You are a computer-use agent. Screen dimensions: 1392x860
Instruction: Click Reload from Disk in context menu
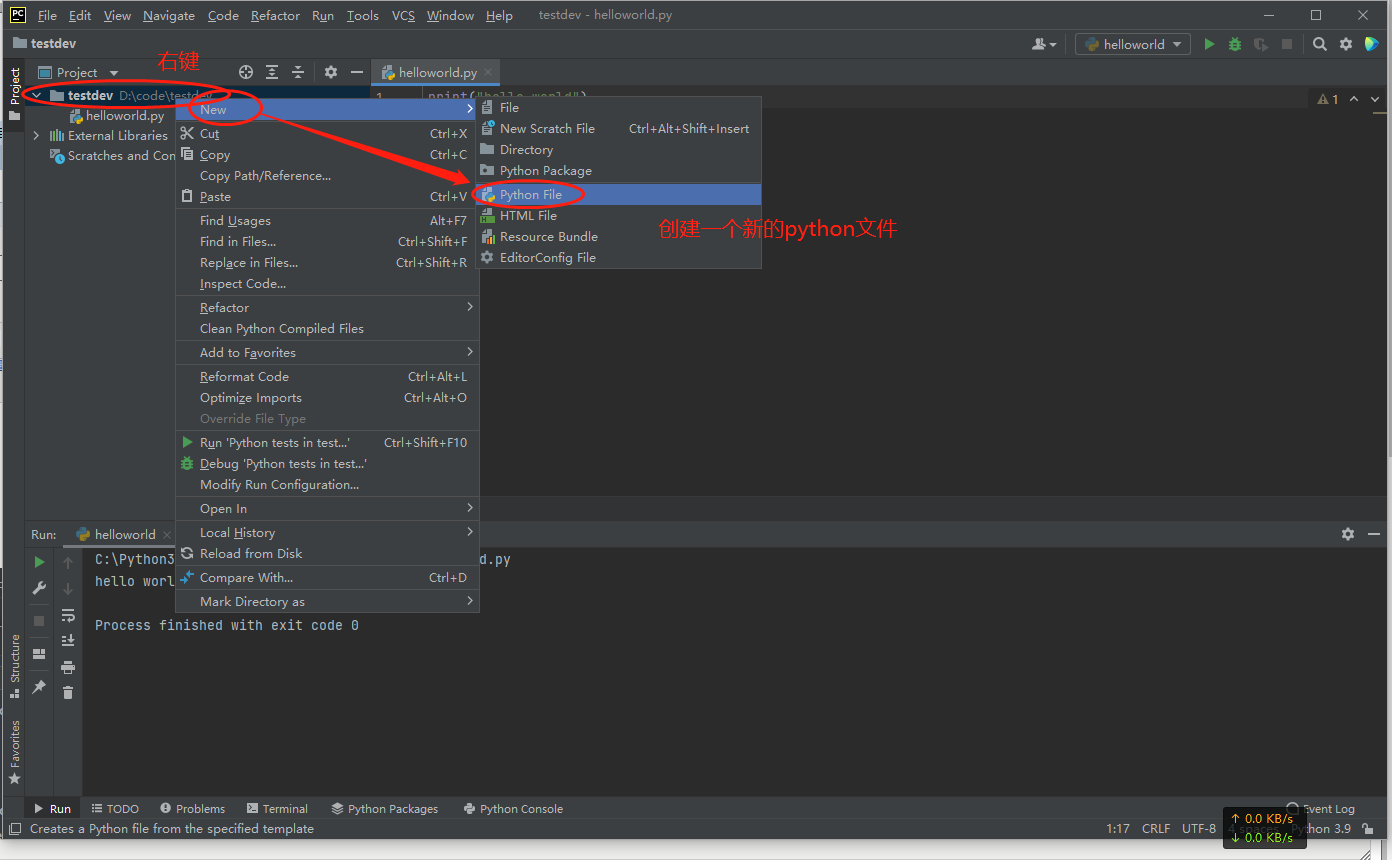327,553
